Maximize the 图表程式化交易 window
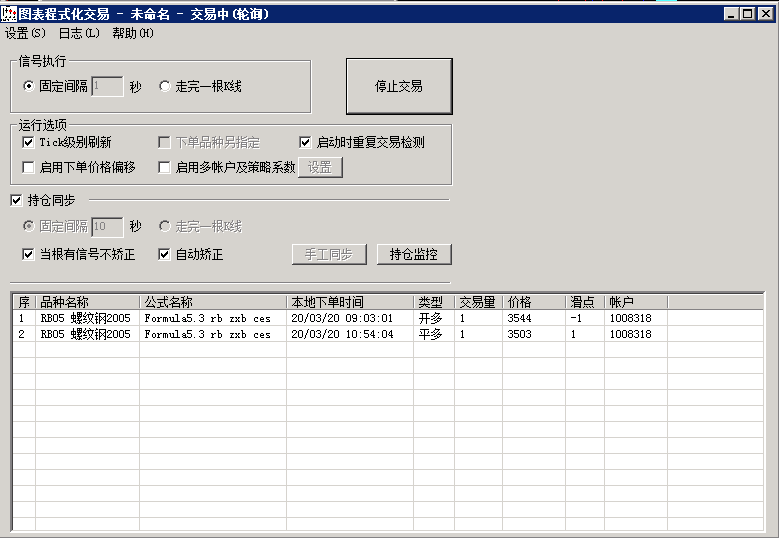Screen dimensions: 779x538 [x=747, y=14]
